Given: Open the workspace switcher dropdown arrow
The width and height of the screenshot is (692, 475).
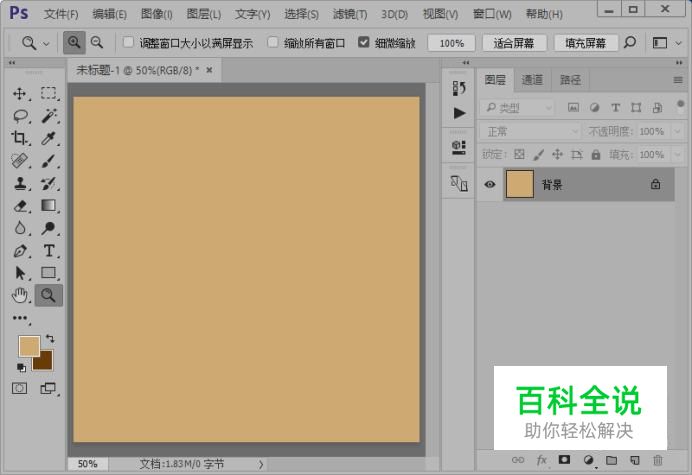Looking at the screenshot, I should point(679,43).
